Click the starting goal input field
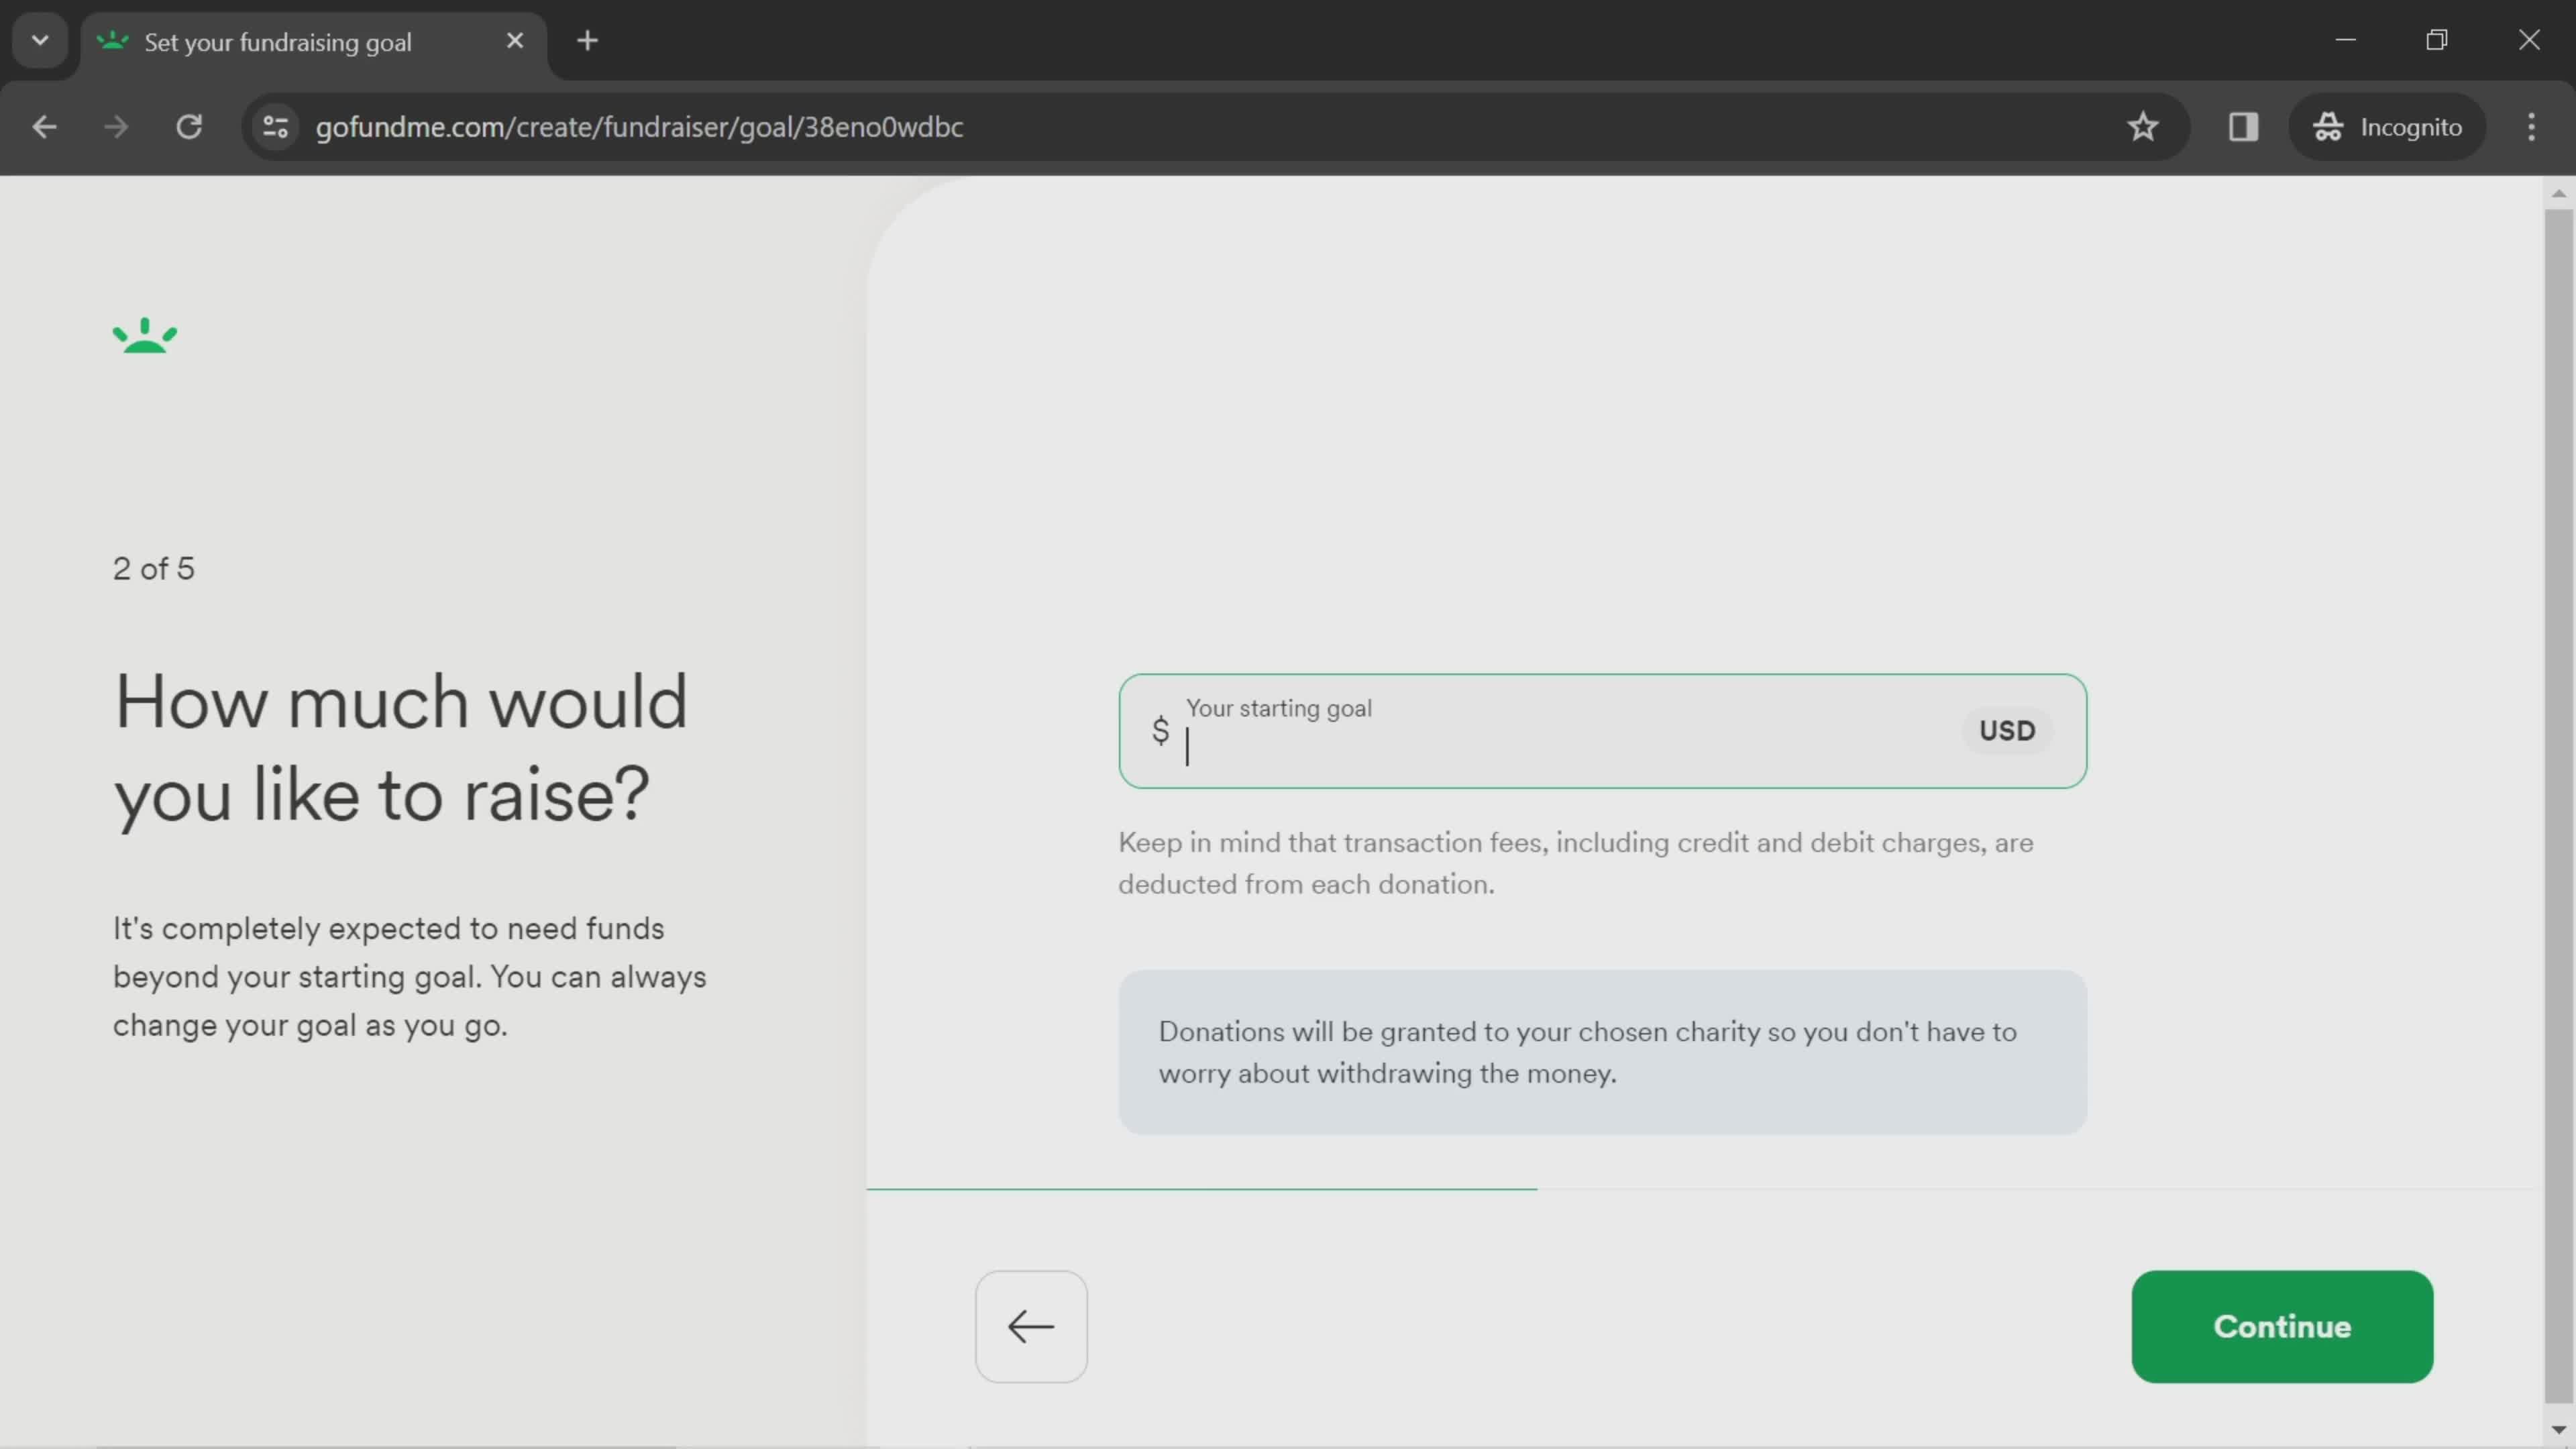The height and width of the screenshot is (1449, 2576). (x=1601, y=731)
